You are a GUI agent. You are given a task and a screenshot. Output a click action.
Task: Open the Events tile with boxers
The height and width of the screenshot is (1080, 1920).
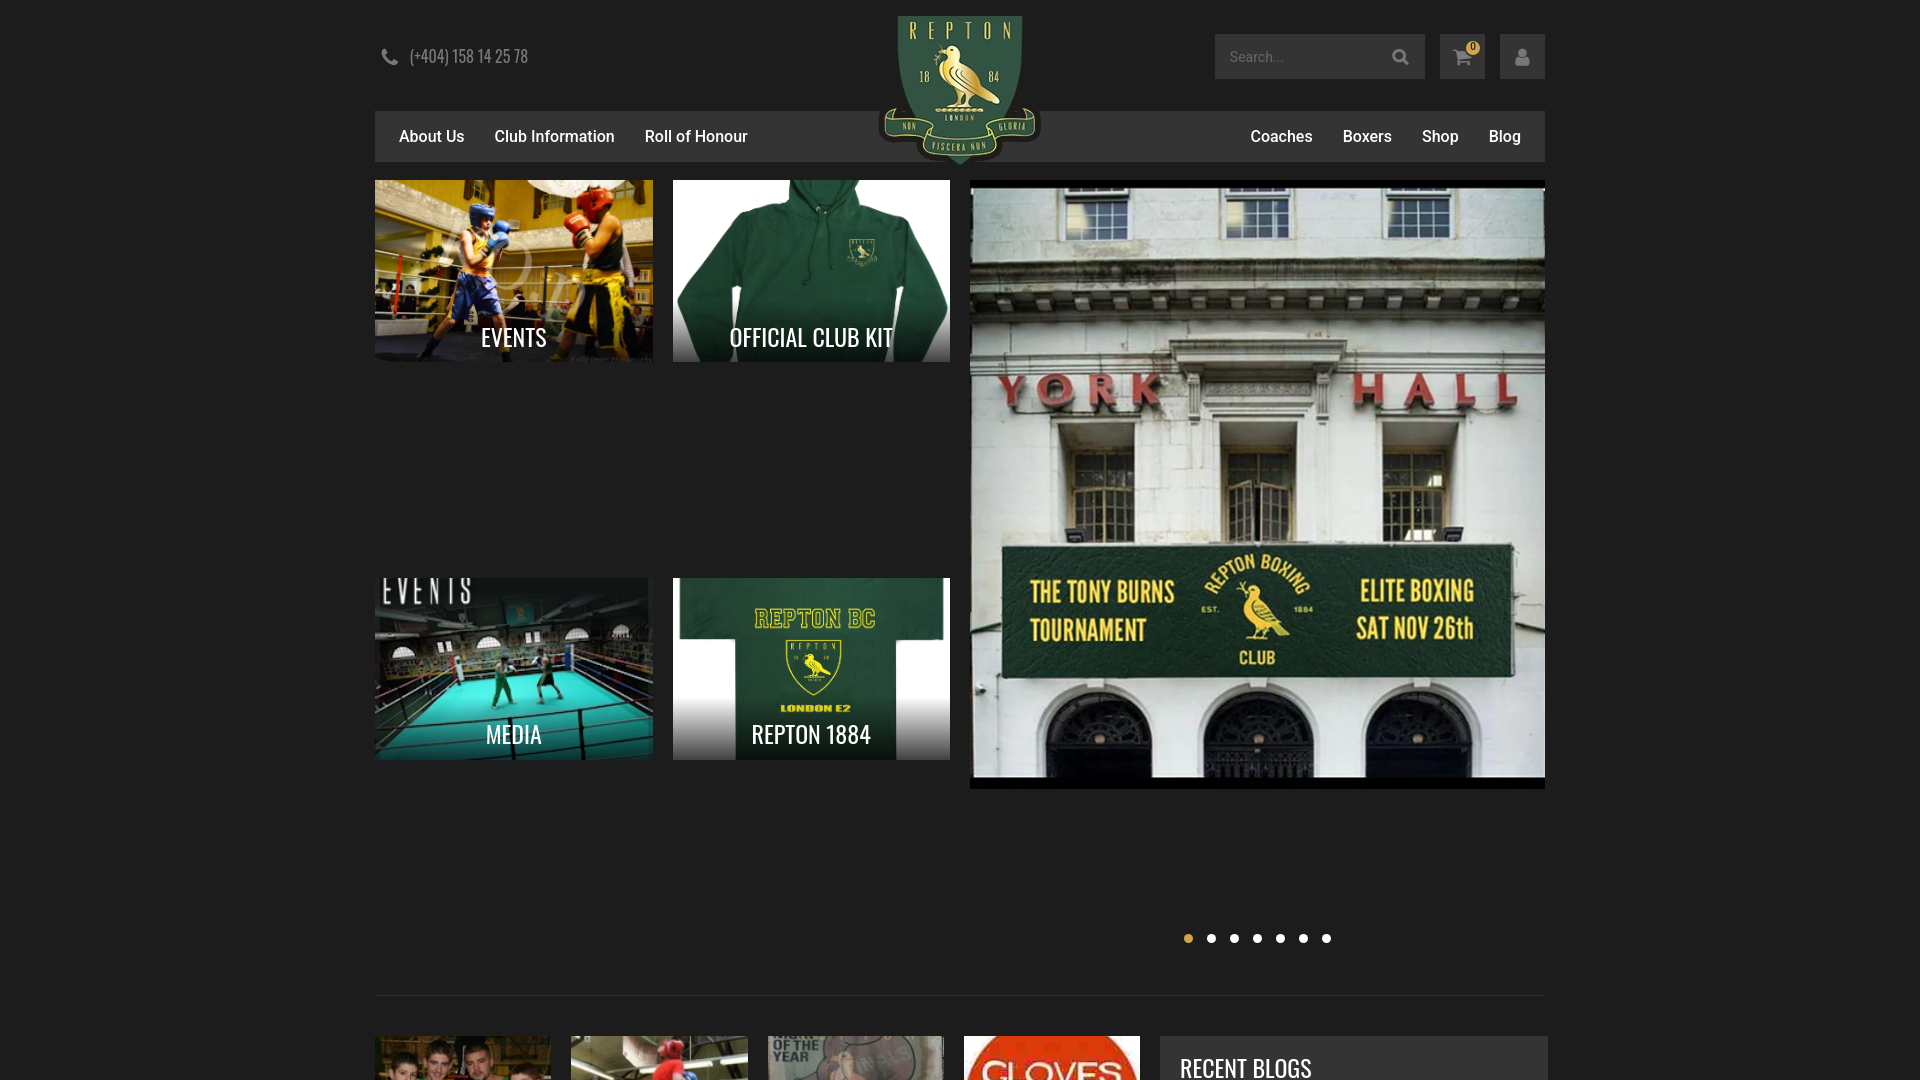pyautogui.click(x=514, y=271)
